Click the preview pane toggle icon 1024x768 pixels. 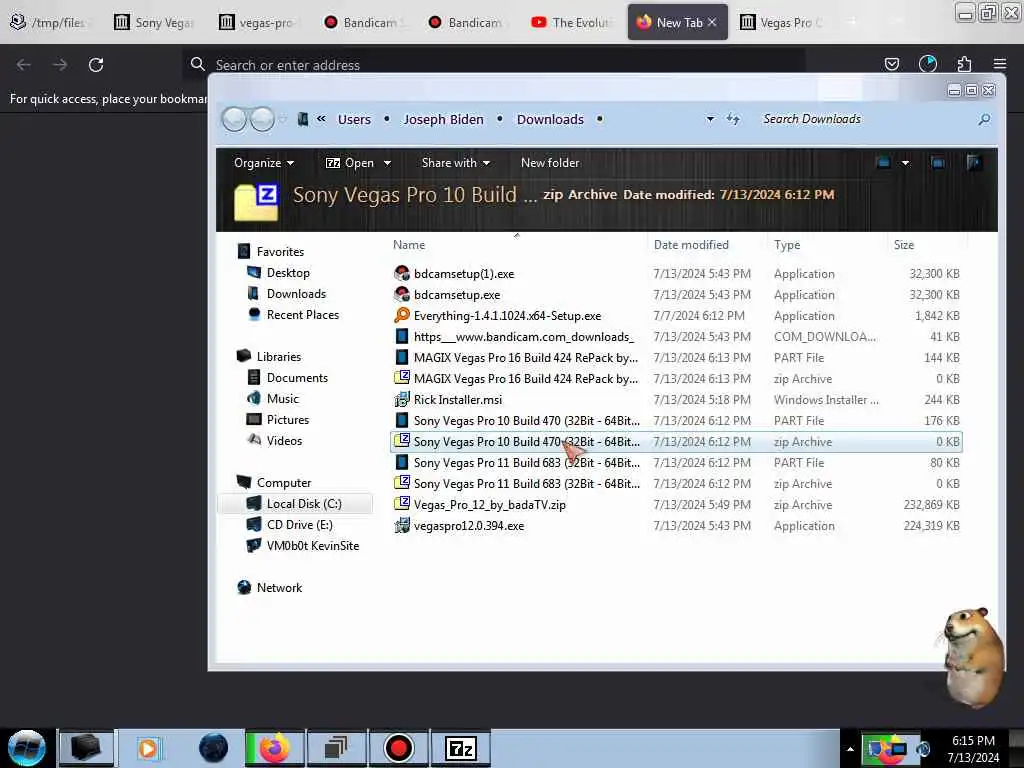938,163
